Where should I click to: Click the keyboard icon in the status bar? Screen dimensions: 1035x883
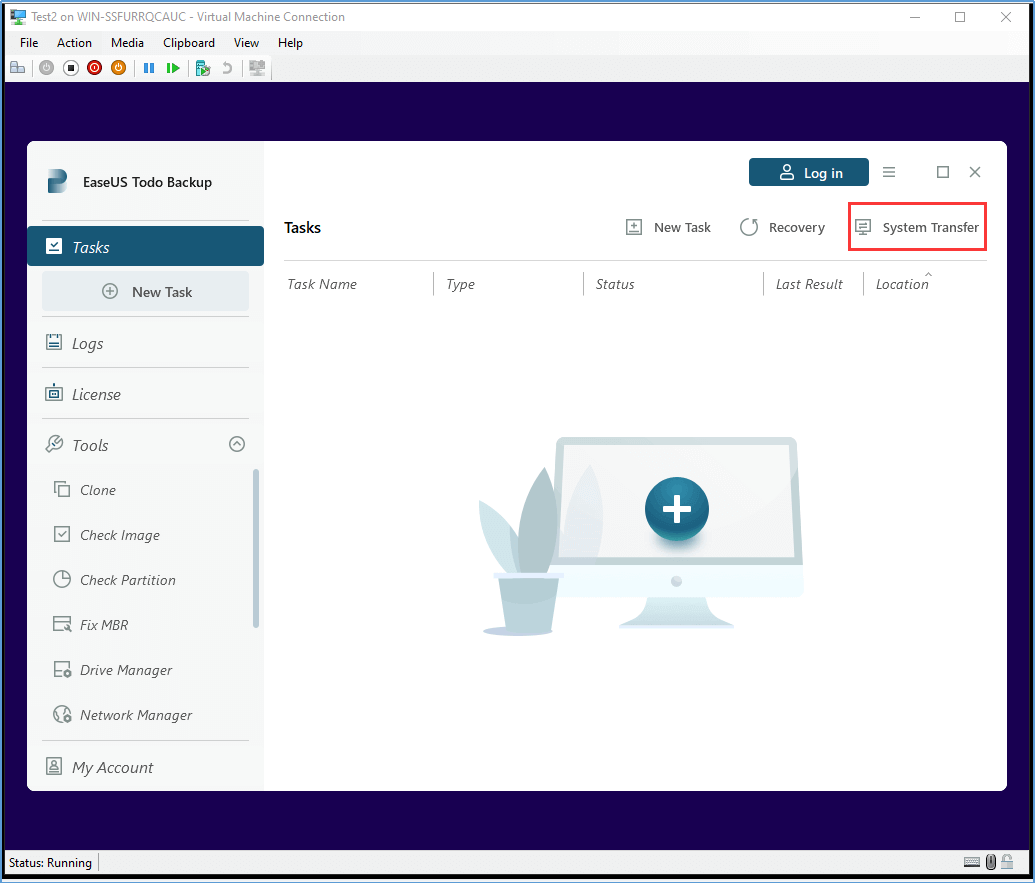click(x=971, y=862)
